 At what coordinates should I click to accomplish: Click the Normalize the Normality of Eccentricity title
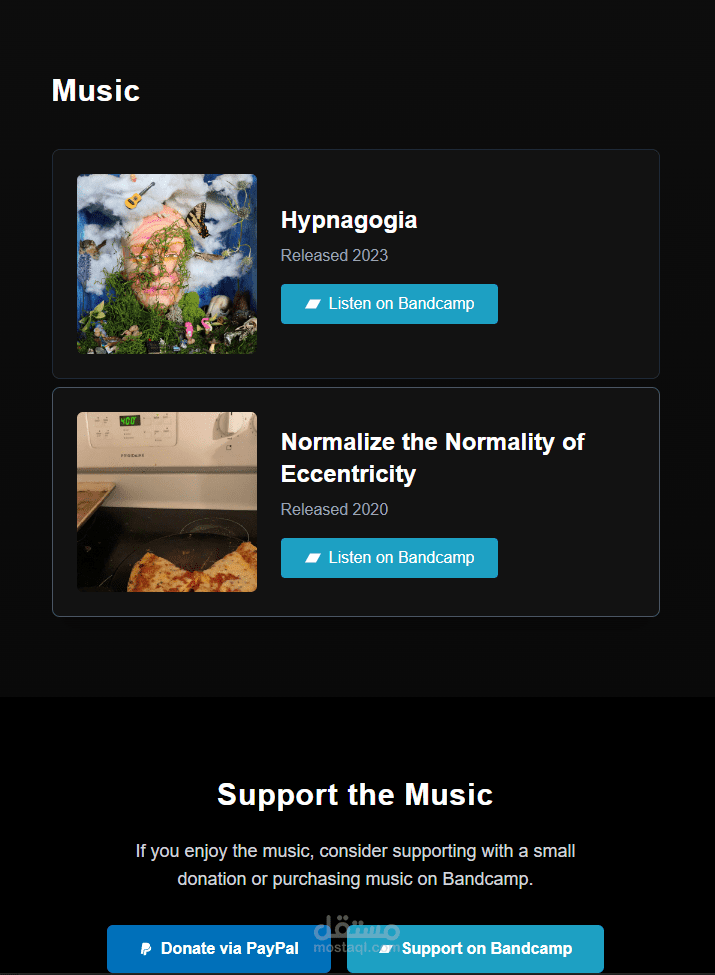433,458
